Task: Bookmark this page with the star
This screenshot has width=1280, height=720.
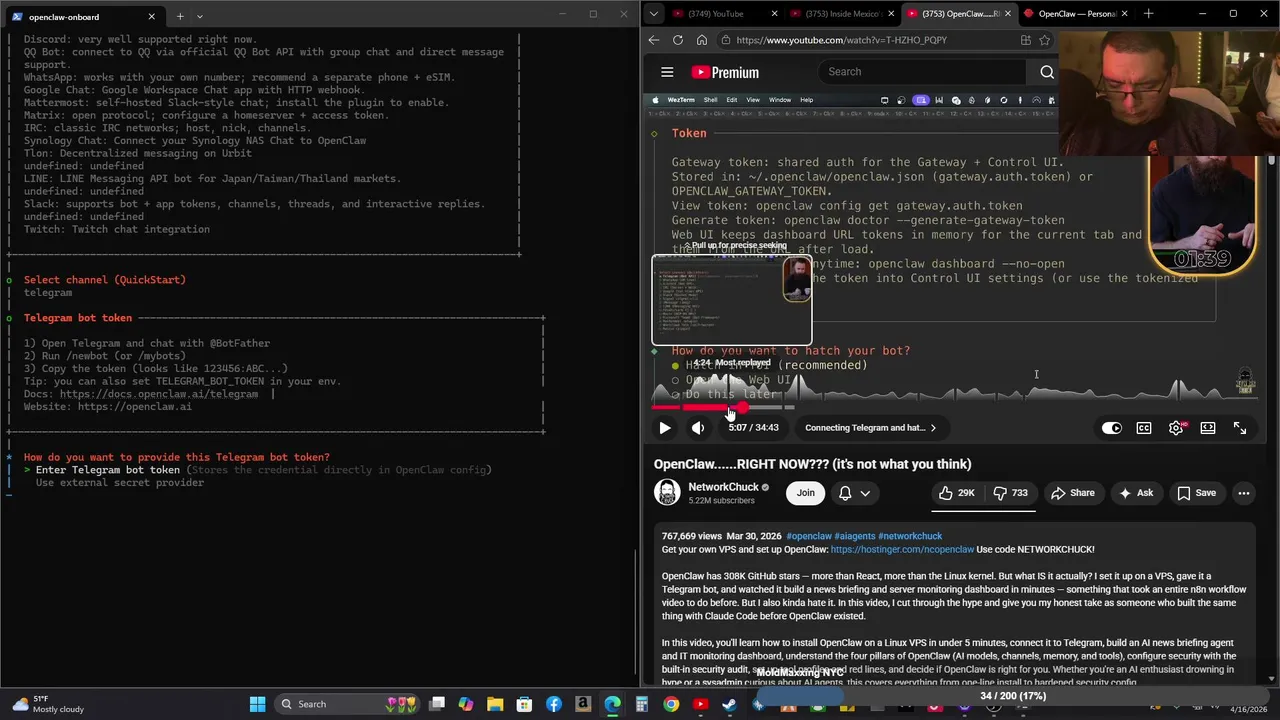Action: 1045,40
